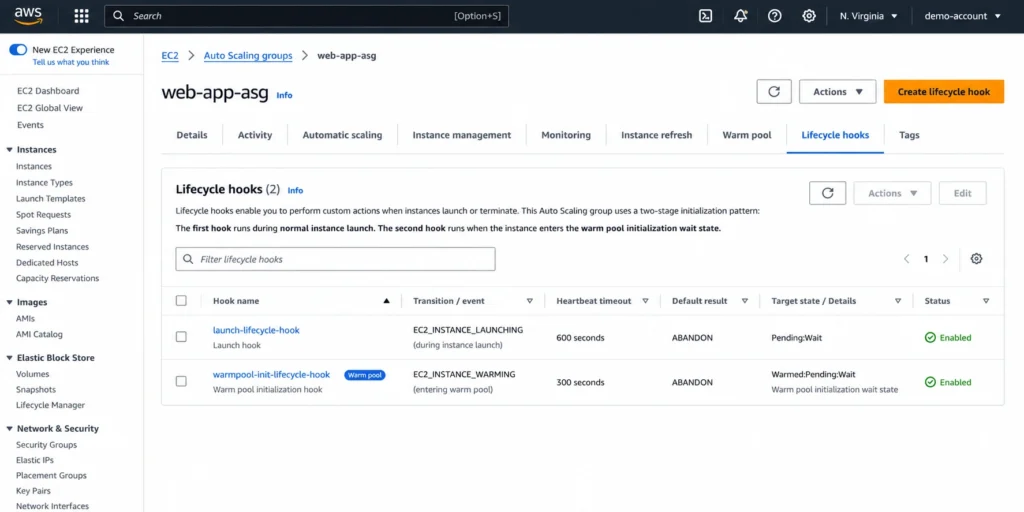
Task: Open EC2 Dashboard in sidebar
Action: coord(48,91)
